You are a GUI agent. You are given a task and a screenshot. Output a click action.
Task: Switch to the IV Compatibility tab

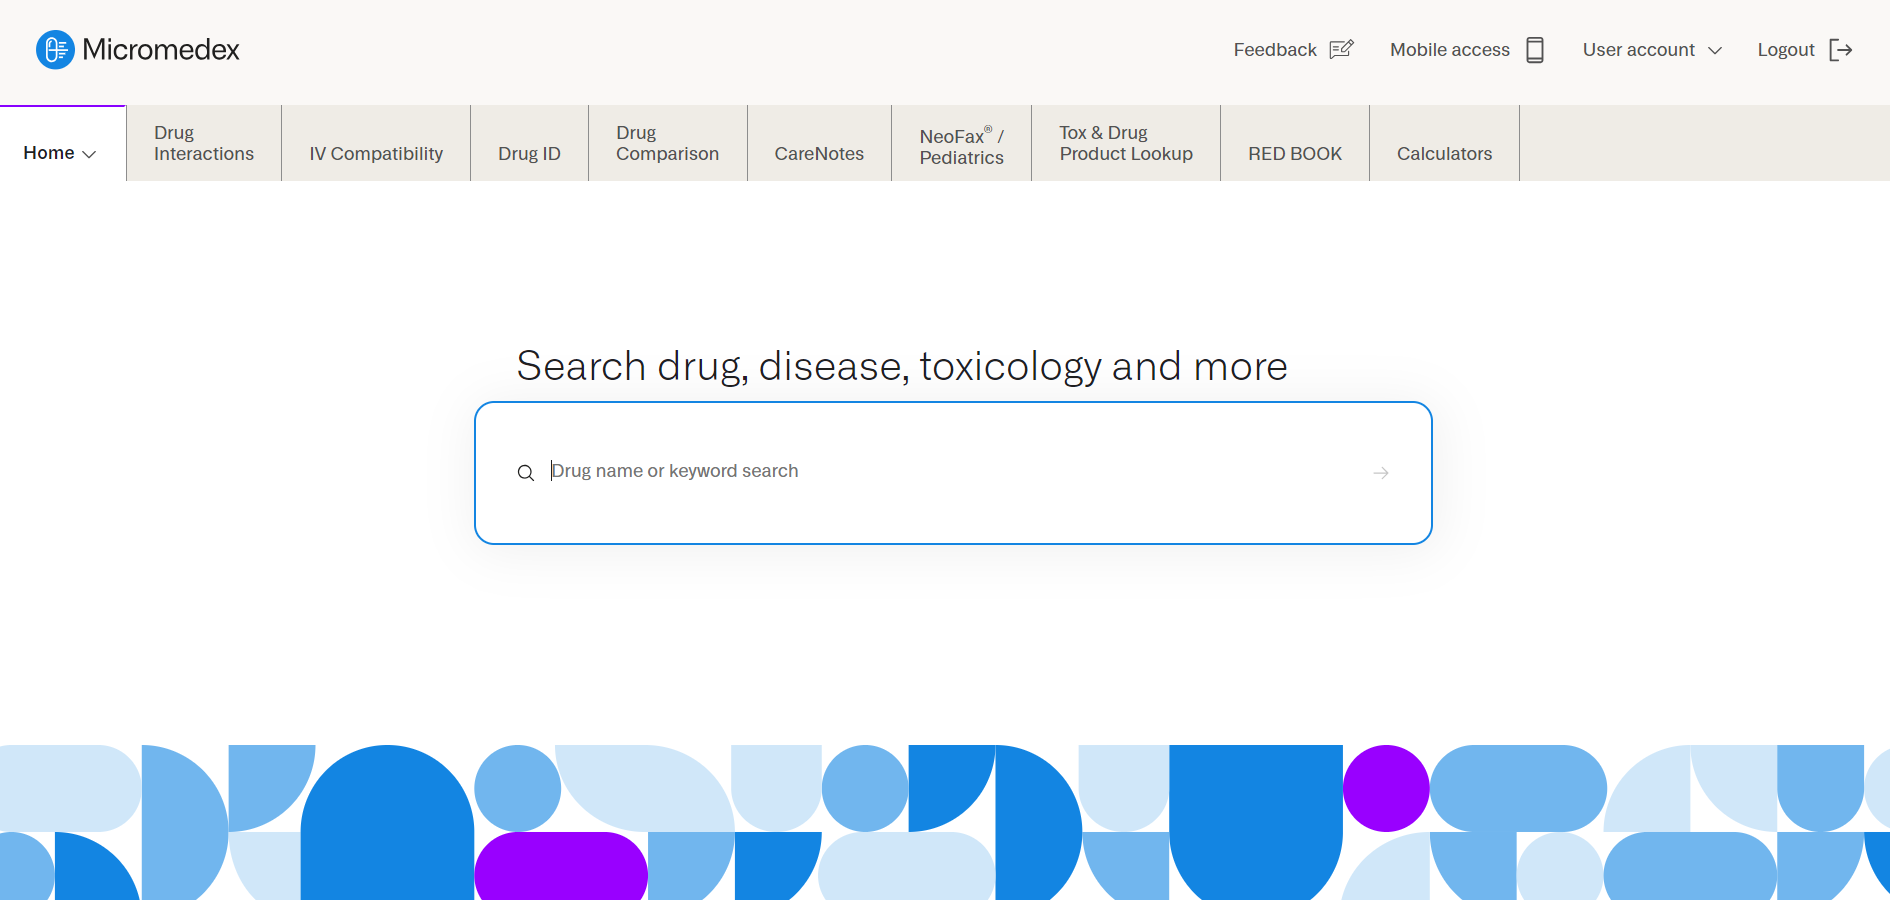(376, 154)
